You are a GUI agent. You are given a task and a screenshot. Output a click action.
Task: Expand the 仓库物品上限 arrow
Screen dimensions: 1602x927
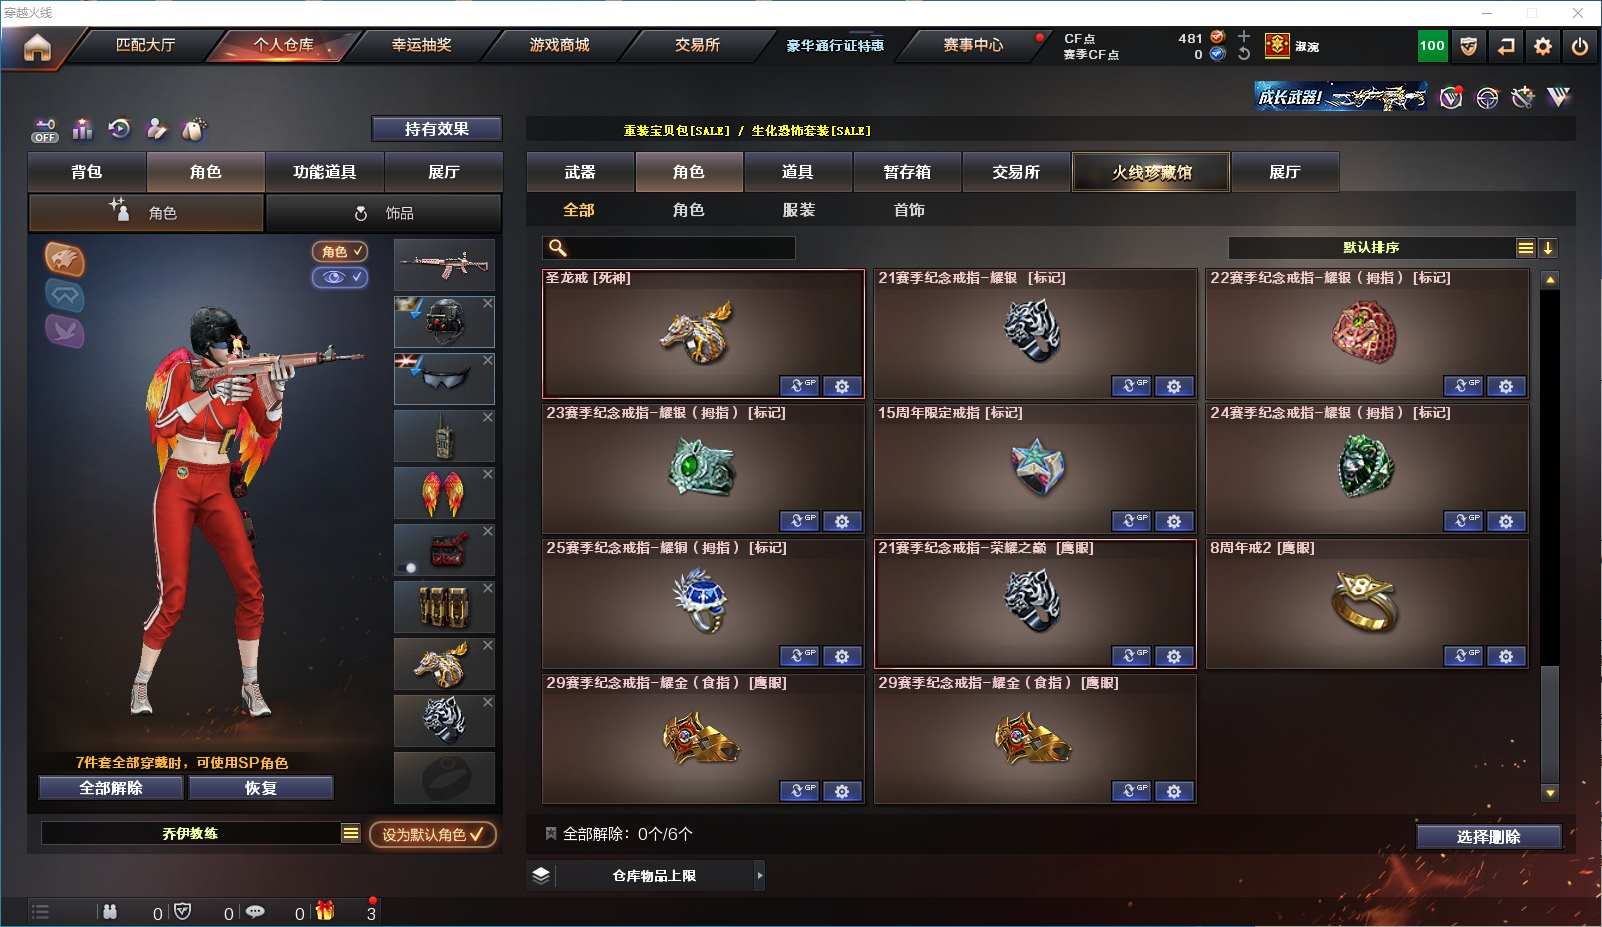tap(760, 875)
